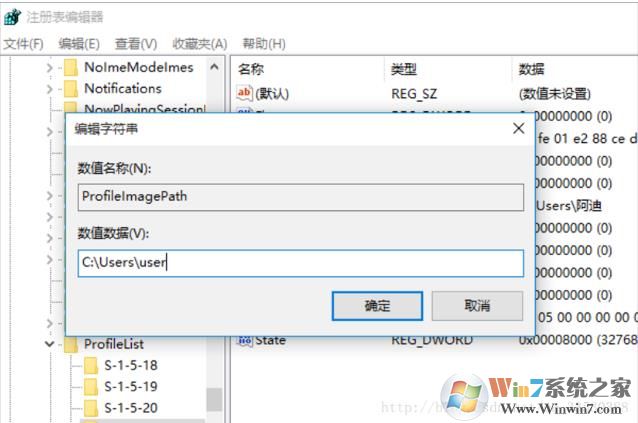Select the Notifications folder icon
Viewport: 638px width, 423px height.
point(71,89)
